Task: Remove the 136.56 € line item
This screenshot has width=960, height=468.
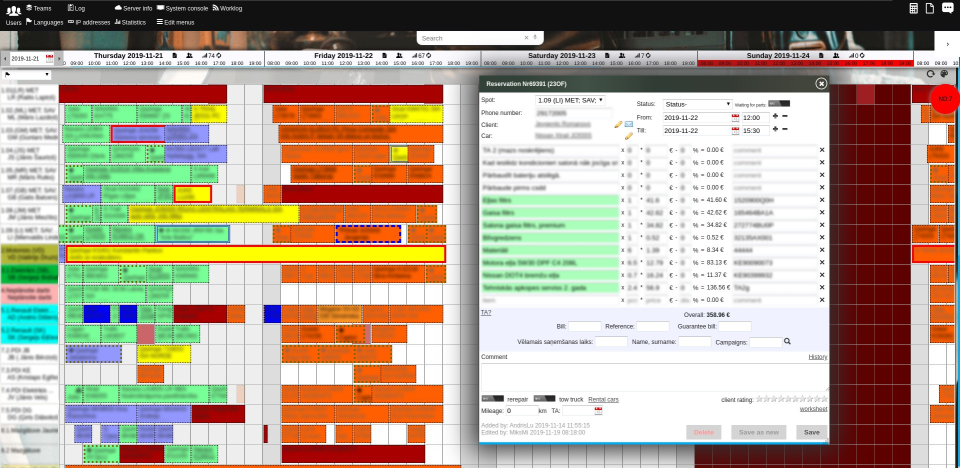Action: pos(822,288)
